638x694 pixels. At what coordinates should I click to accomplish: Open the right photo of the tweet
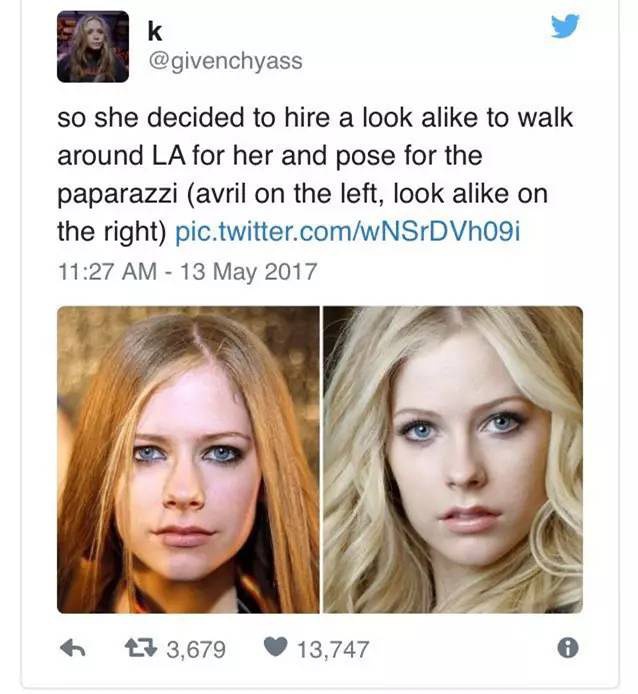point(452,459)
